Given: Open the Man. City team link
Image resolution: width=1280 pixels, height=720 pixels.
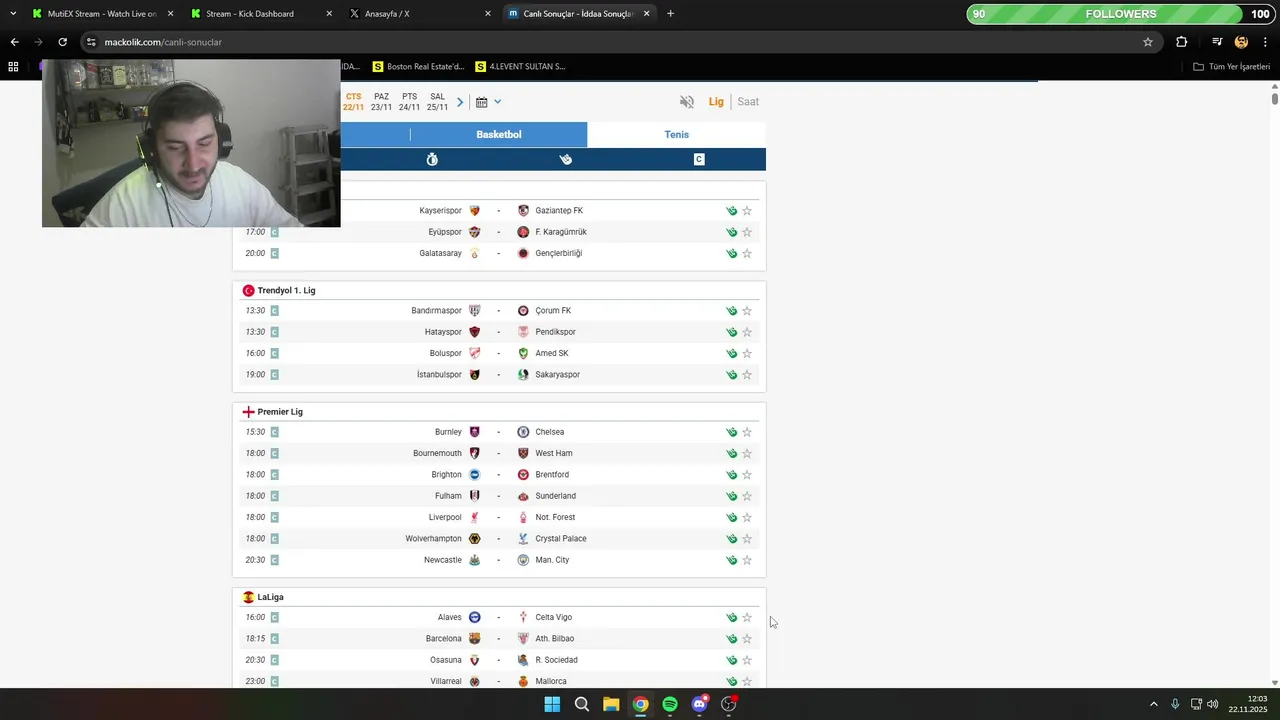Looking at the screenshot, I should pos(552,560).
